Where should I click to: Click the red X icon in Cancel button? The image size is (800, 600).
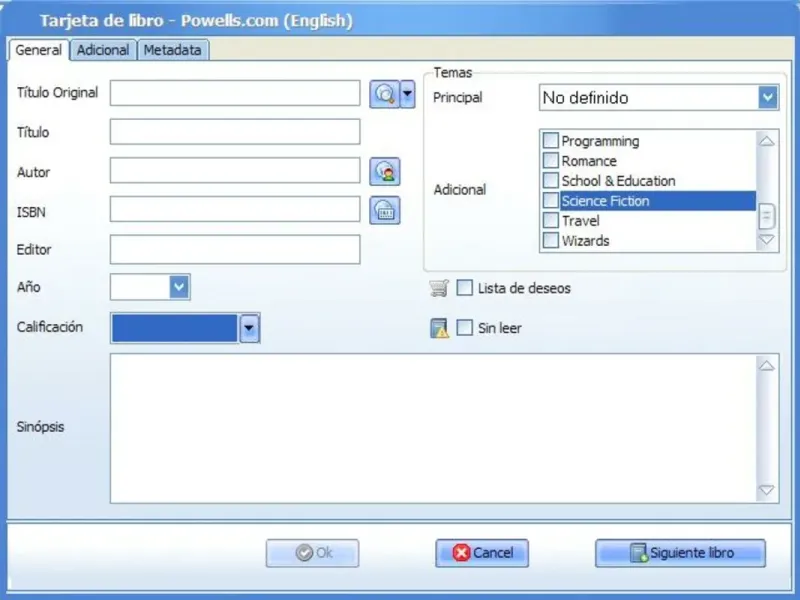(461, 553)
